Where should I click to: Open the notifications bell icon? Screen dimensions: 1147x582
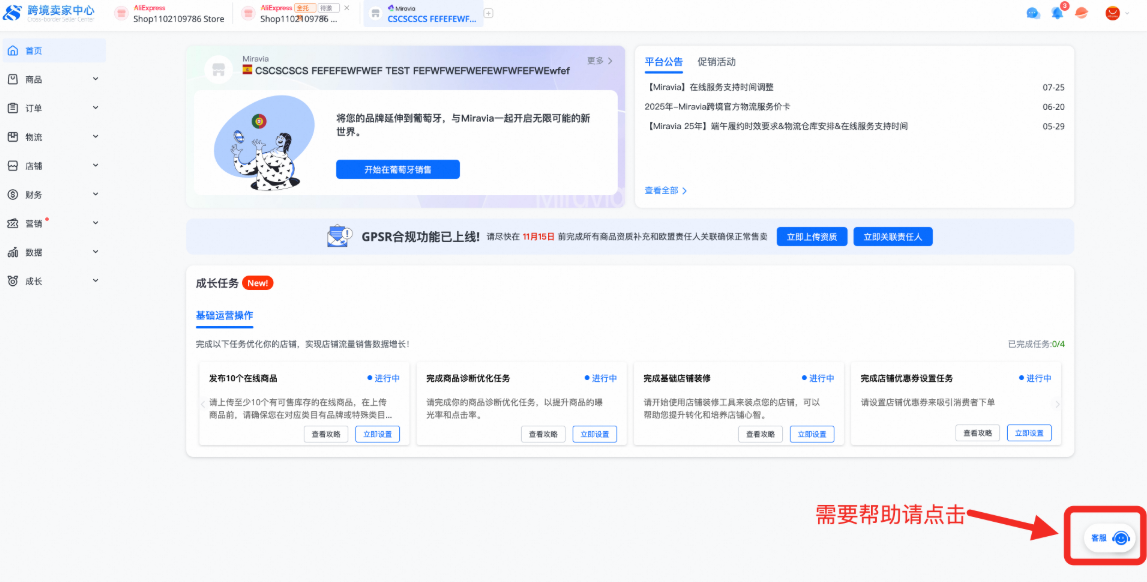(x=1057, y=13)
